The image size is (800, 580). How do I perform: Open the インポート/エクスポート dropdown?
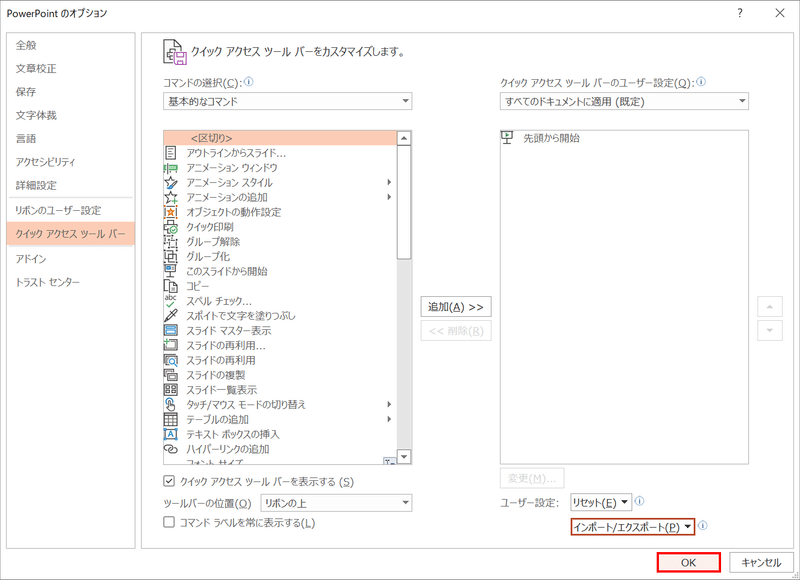point(633,527)
